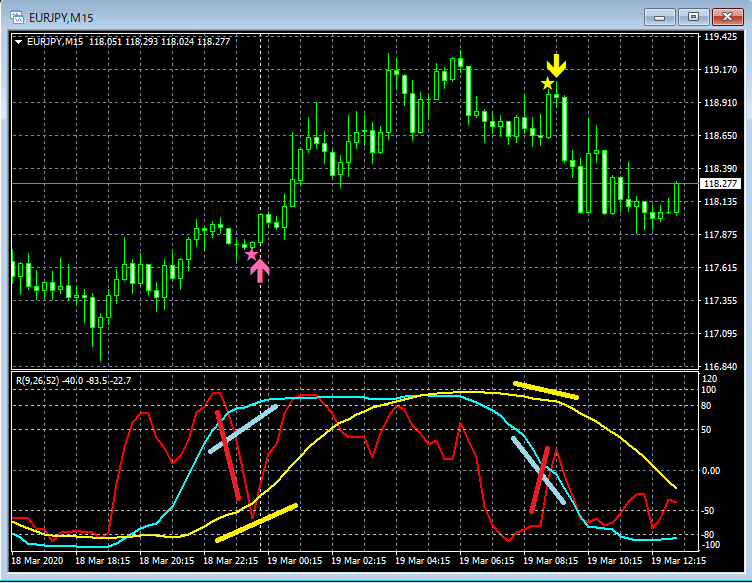Maximize the EURJPY,M15 chart window
This screenshot has width=752, height=583.
click(693, 17)
